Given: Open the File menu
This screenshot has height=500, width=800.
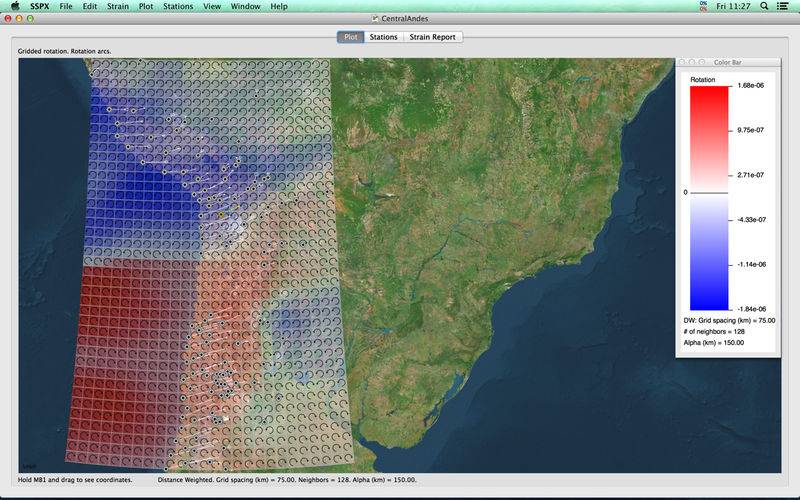Looking at the screenshot, I should click(66, 6).
